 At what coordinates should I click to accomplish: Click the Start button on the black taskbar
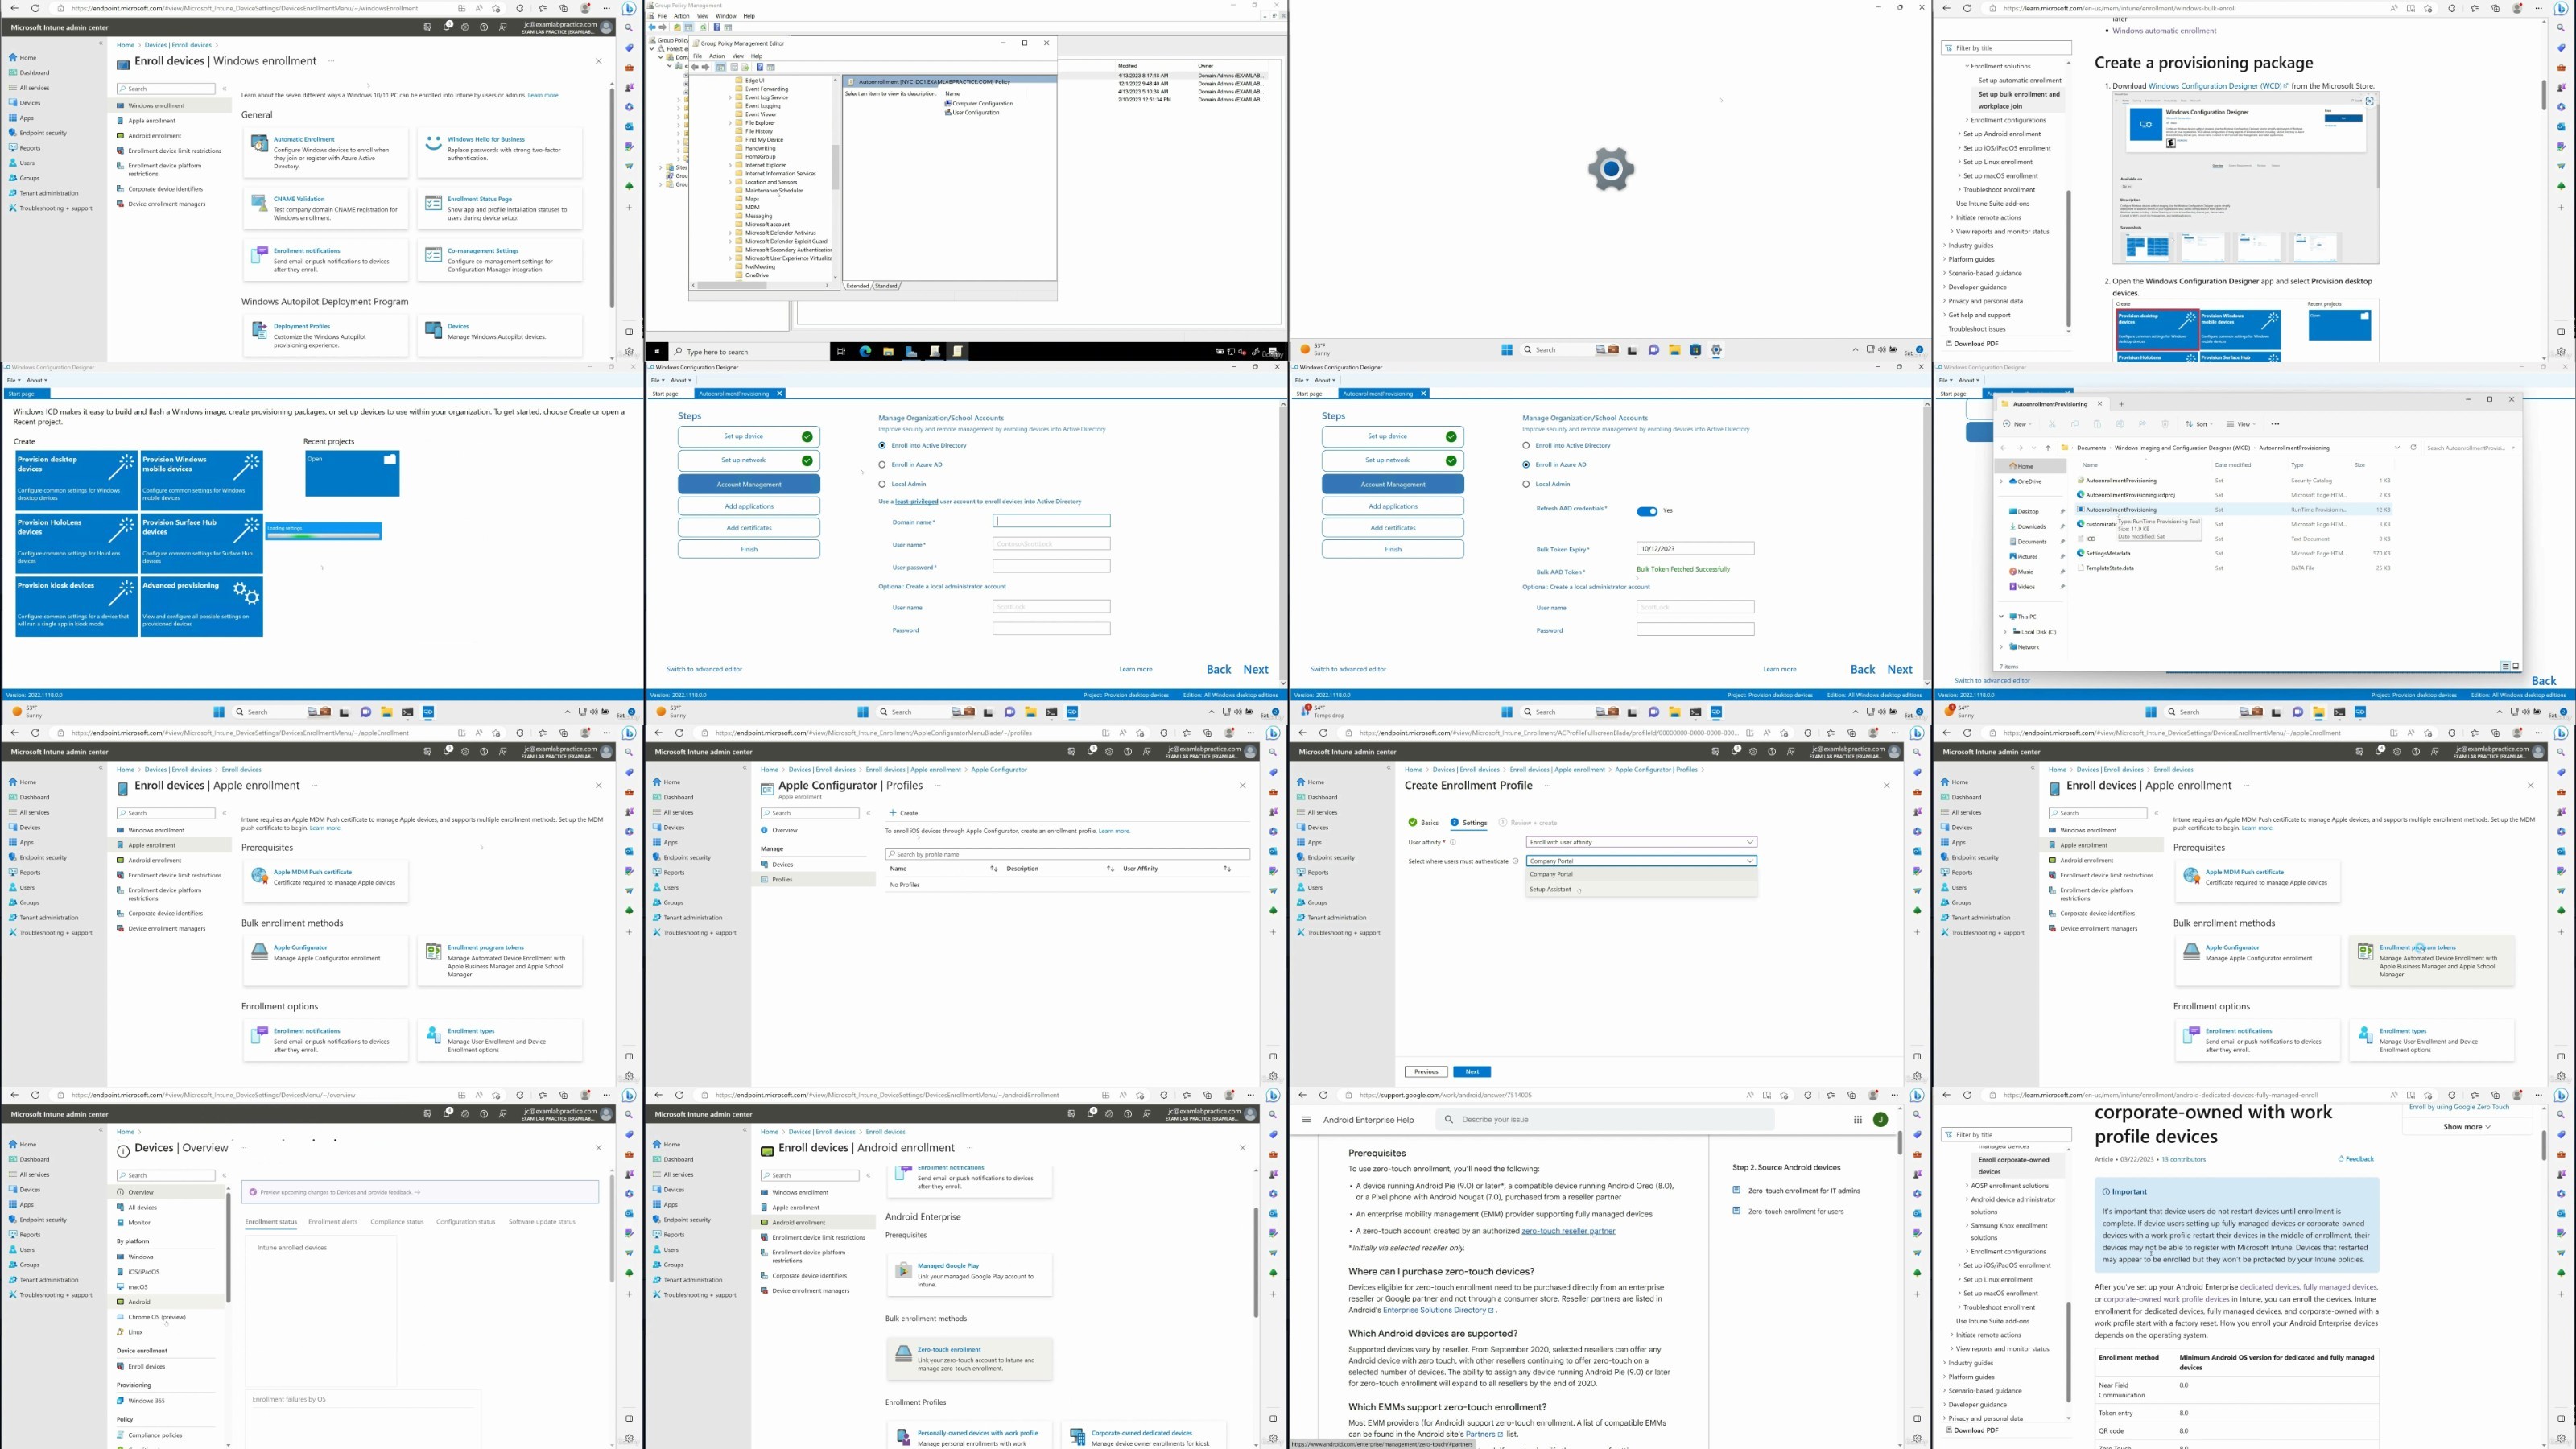(657, 351)
